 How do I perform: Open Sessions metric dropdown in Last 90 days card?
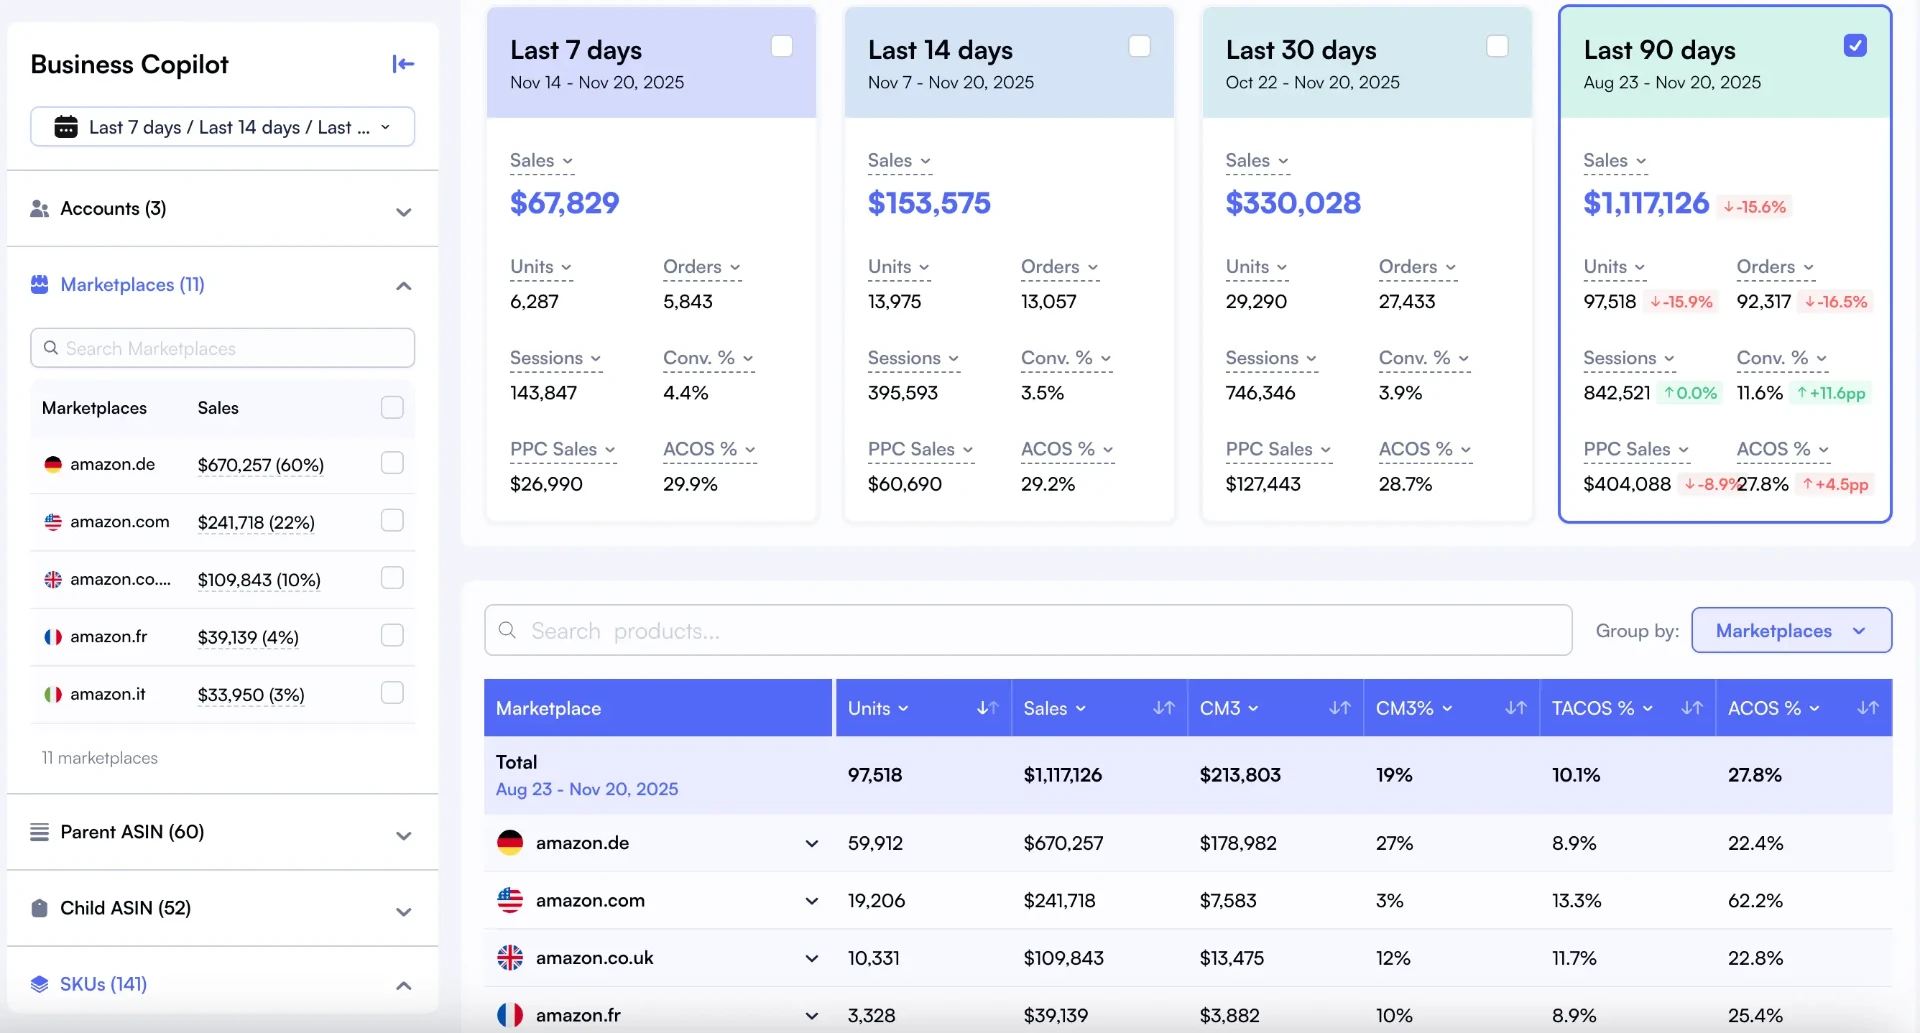tap(1629, 358)
